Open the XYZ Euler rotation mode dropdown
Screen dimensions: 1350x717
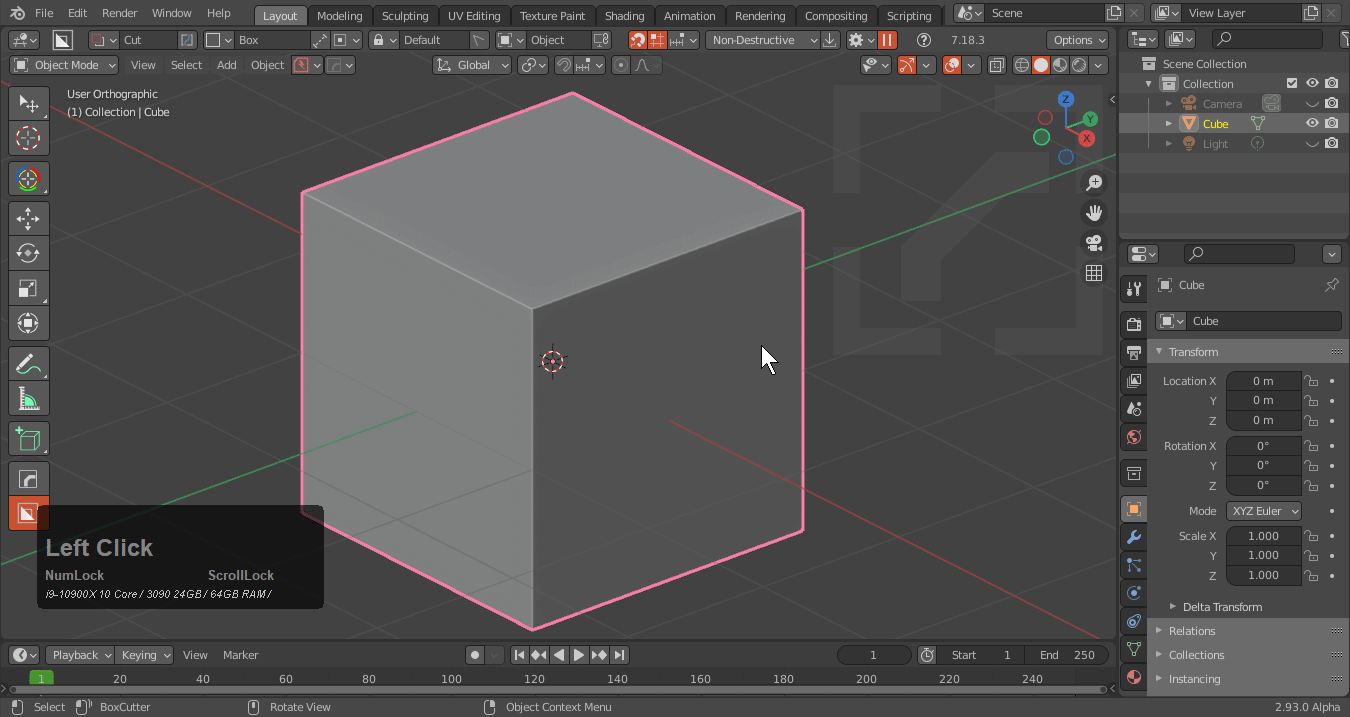click(1264, 511)
